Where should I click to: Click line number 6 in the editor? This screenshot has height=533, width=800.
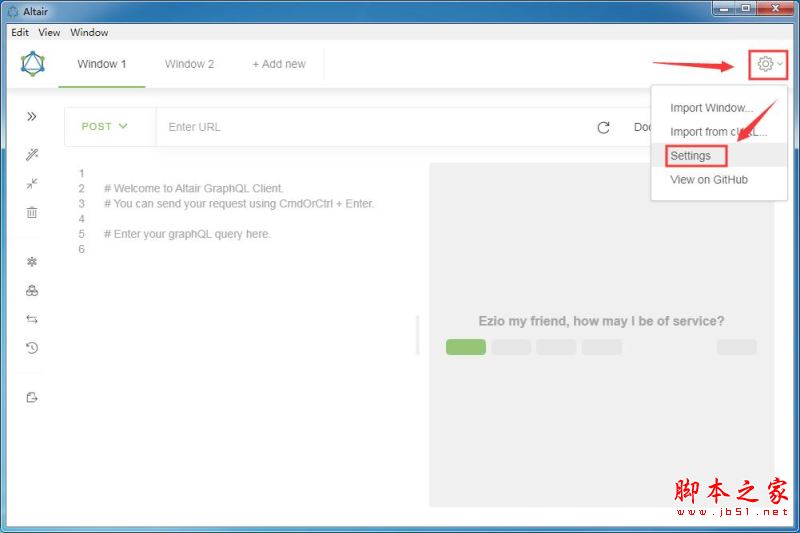pyautogui.click(x=81, y=249)
